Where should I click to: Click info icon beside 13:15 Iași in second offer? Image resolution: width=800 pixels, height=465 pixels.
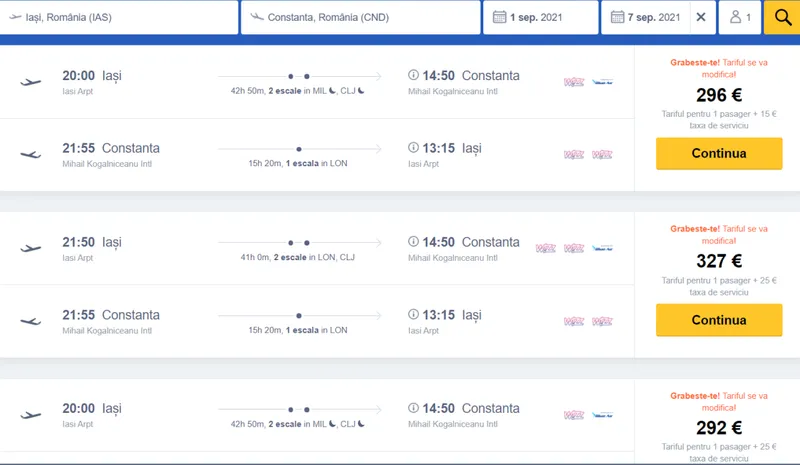tap(414, 315)
